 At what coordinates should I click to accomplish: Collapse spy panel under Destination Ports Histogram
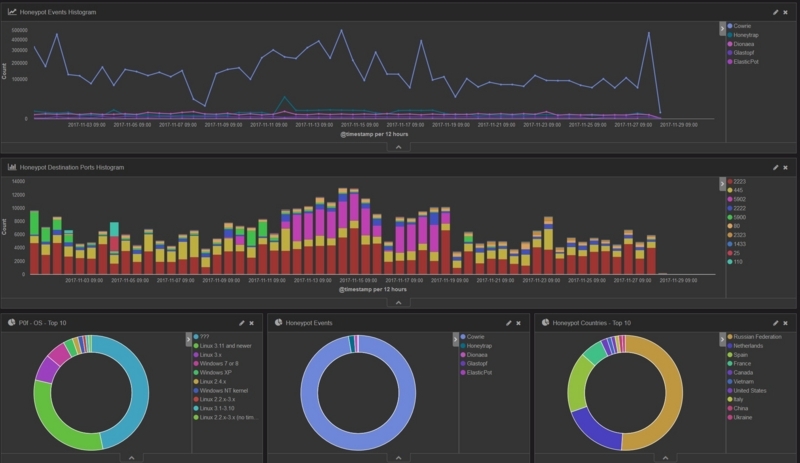398,303
